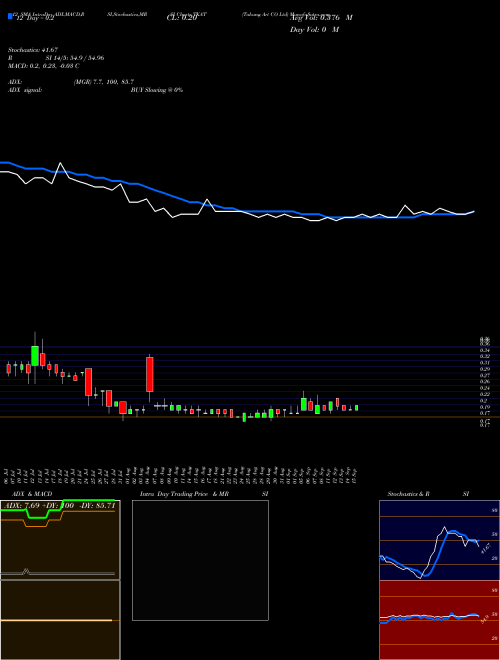Click the tall red candlestick in early August

[x=149, y=375]
